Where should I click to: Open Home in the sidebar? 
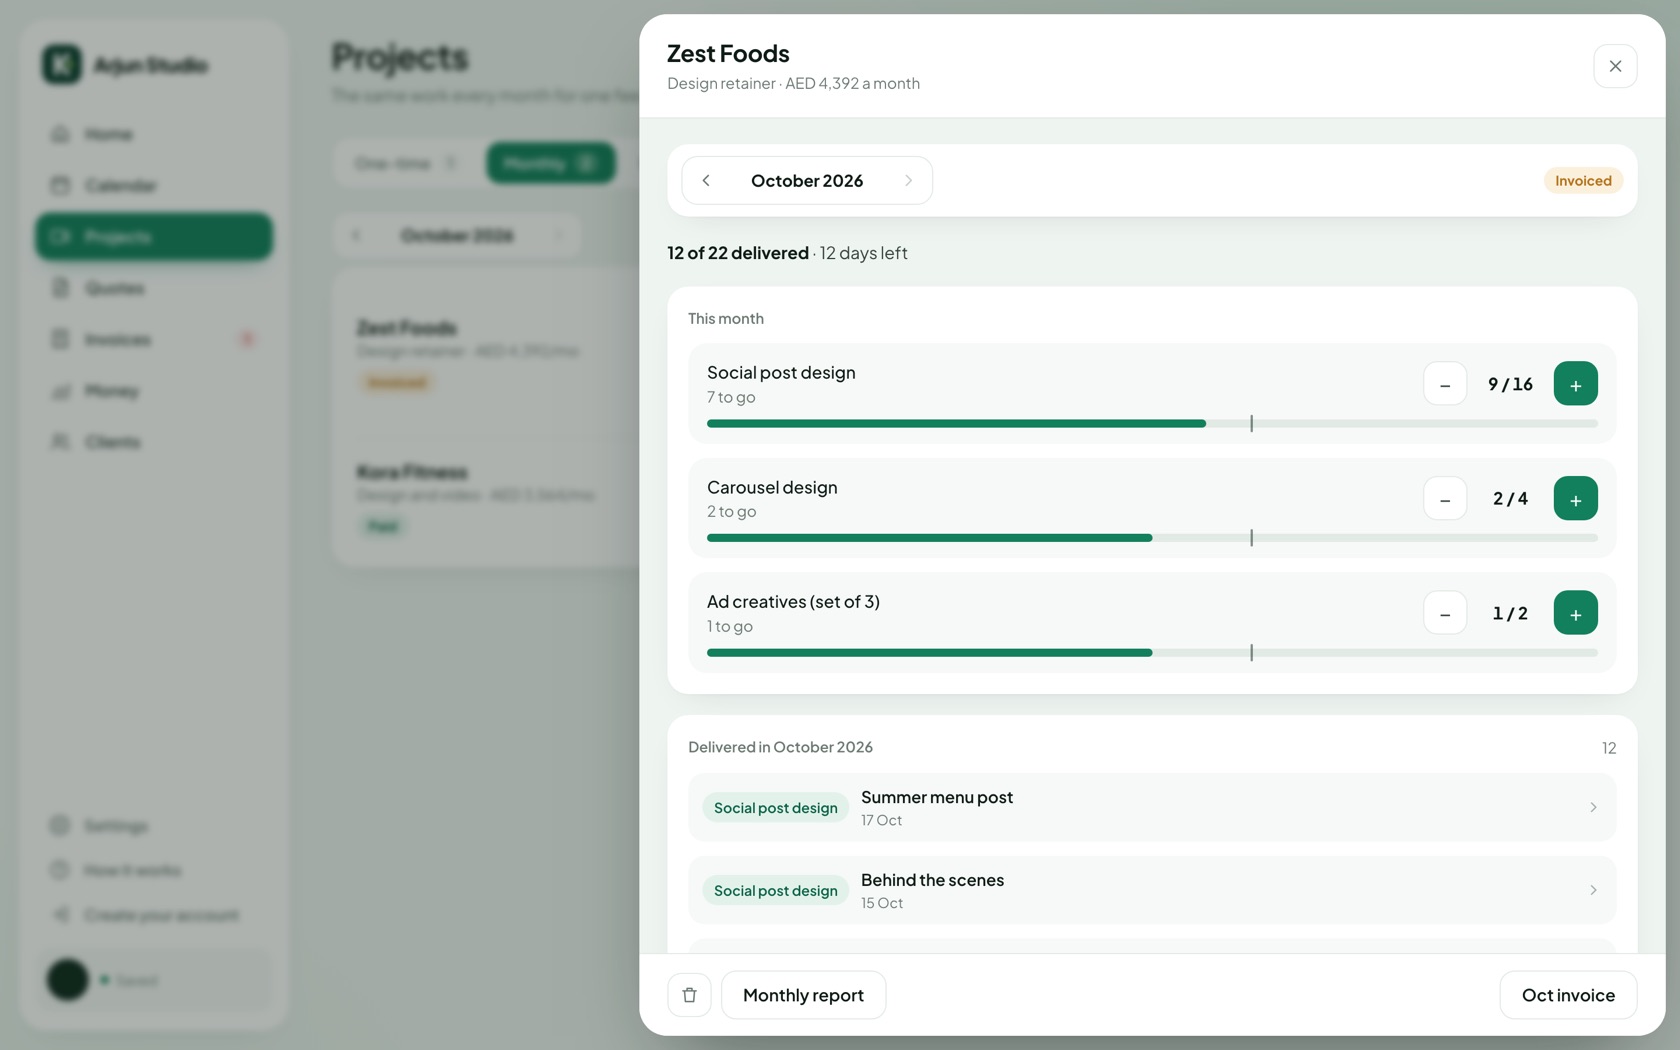(154, 134)
